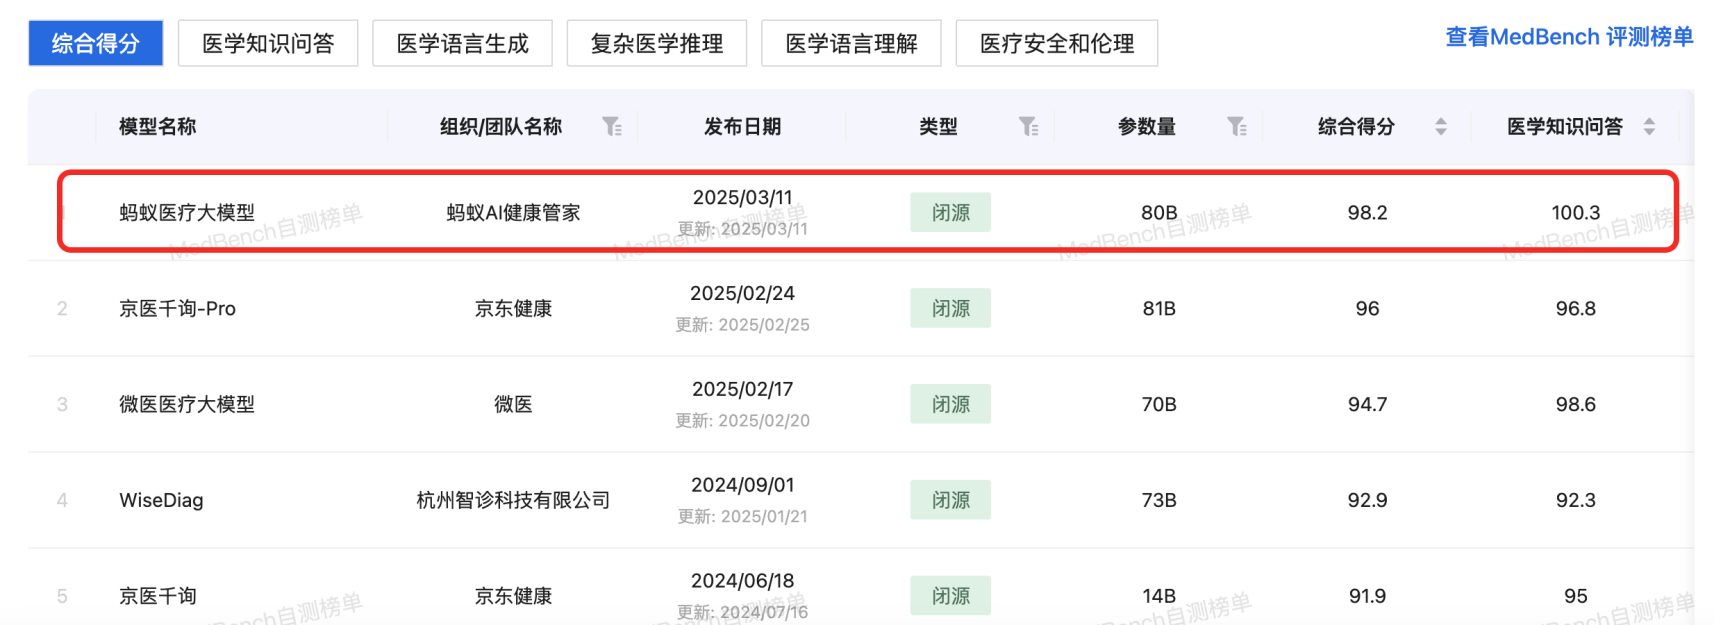
Task: Select 京医千询 model name in row 5
Action: pyautogui.click(x=158, y=596)
